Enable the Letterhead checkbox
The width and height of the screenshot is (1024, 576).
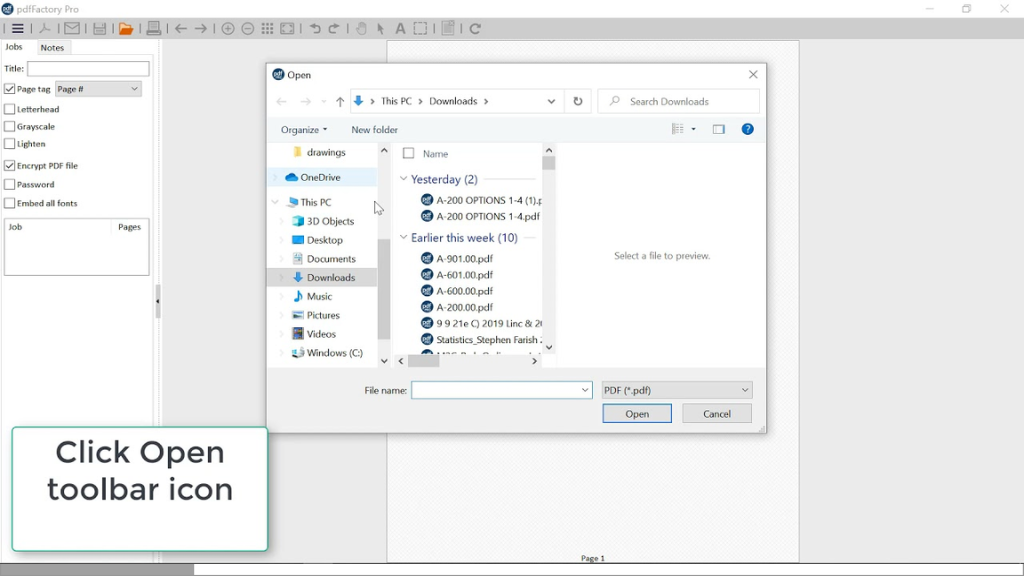(x=10, y=109)
